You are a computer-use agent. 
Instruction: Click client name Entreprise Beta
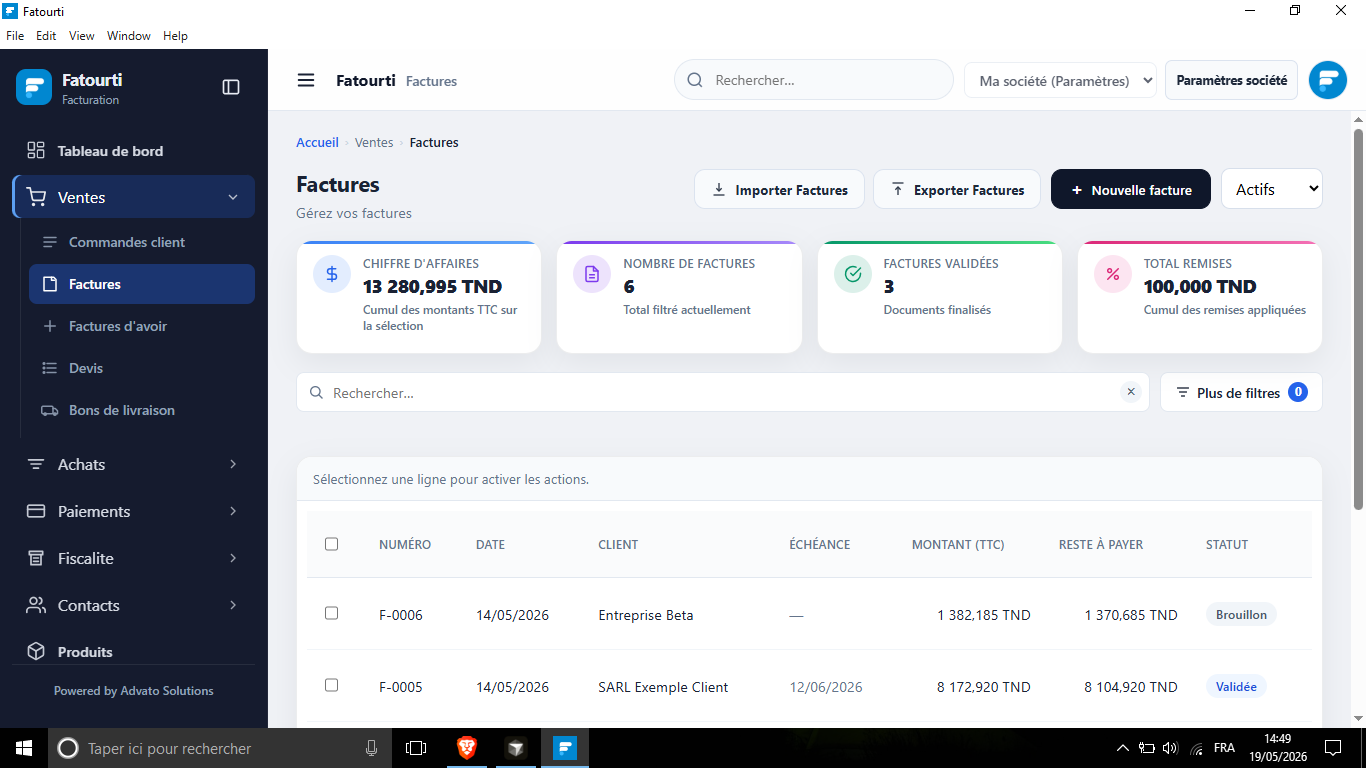tap(646, 615)
